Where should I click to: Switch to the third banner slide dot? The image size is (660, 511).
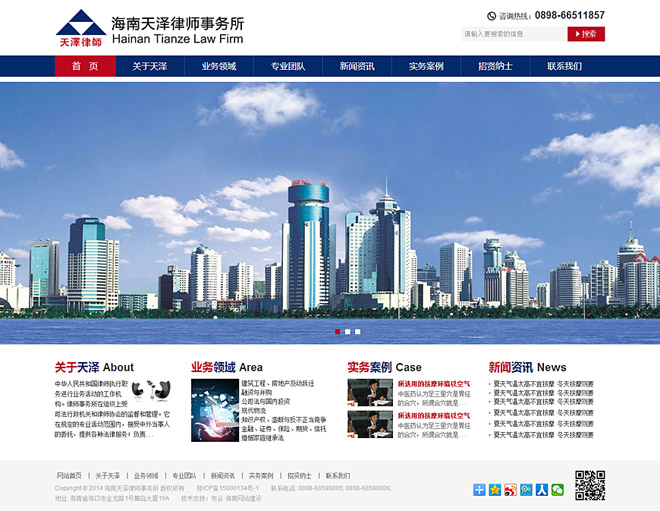coord(358,331)
